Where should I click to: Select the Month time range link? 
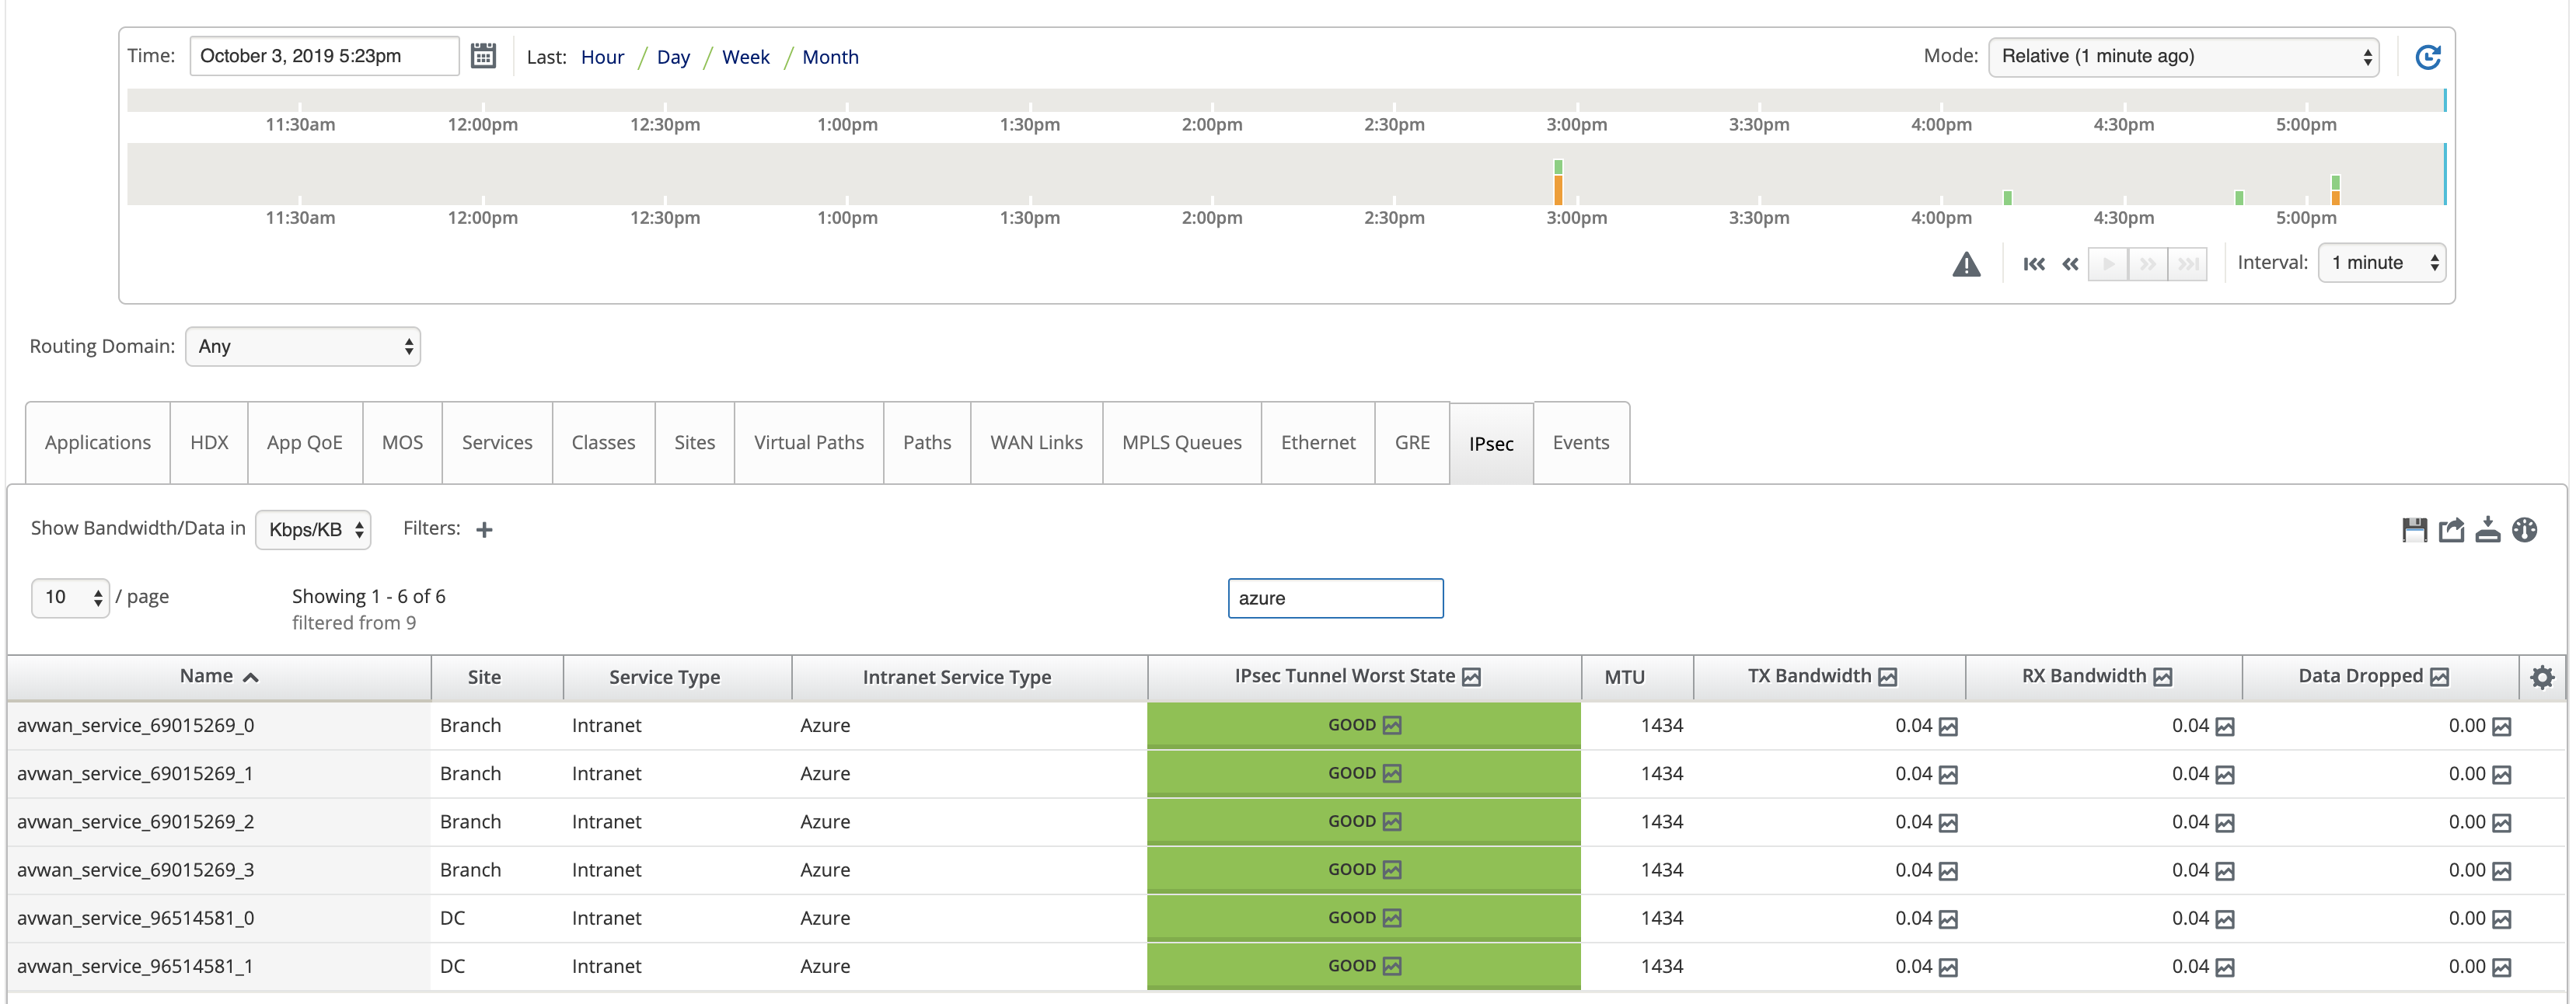coord(830,57)
